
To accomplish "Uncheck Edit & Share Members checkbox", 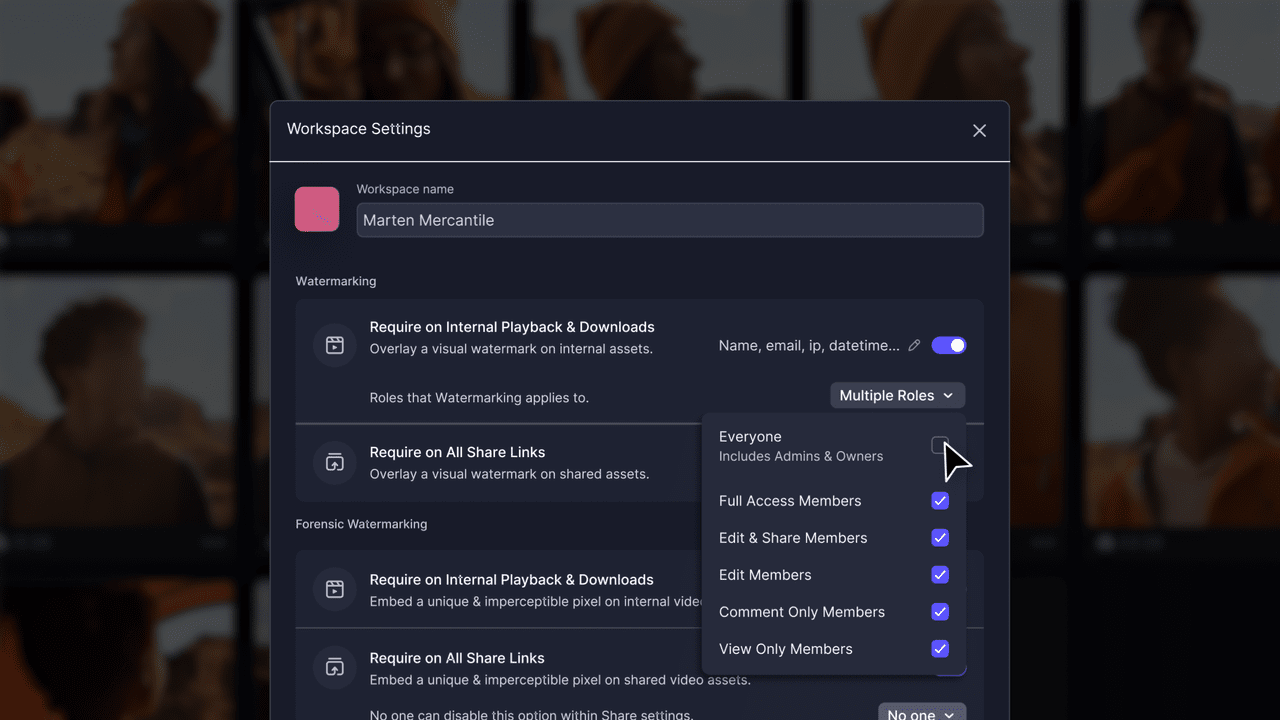I will [x=939, y=538].
